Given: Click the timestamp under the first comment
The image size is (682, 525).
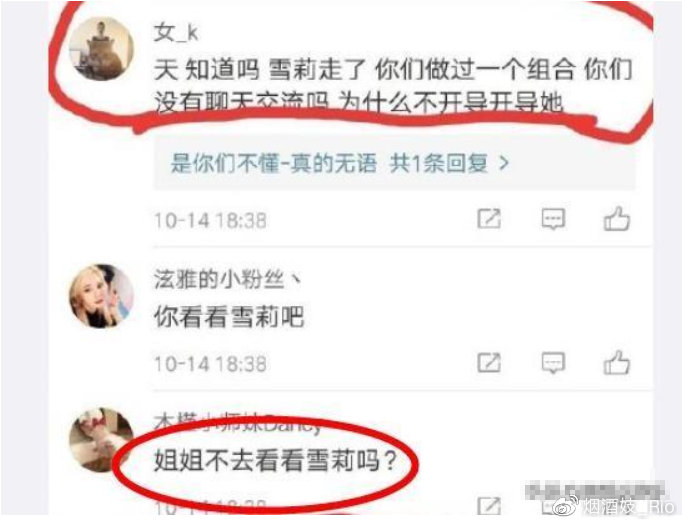Looking at the screenshot, I should 211,220.
